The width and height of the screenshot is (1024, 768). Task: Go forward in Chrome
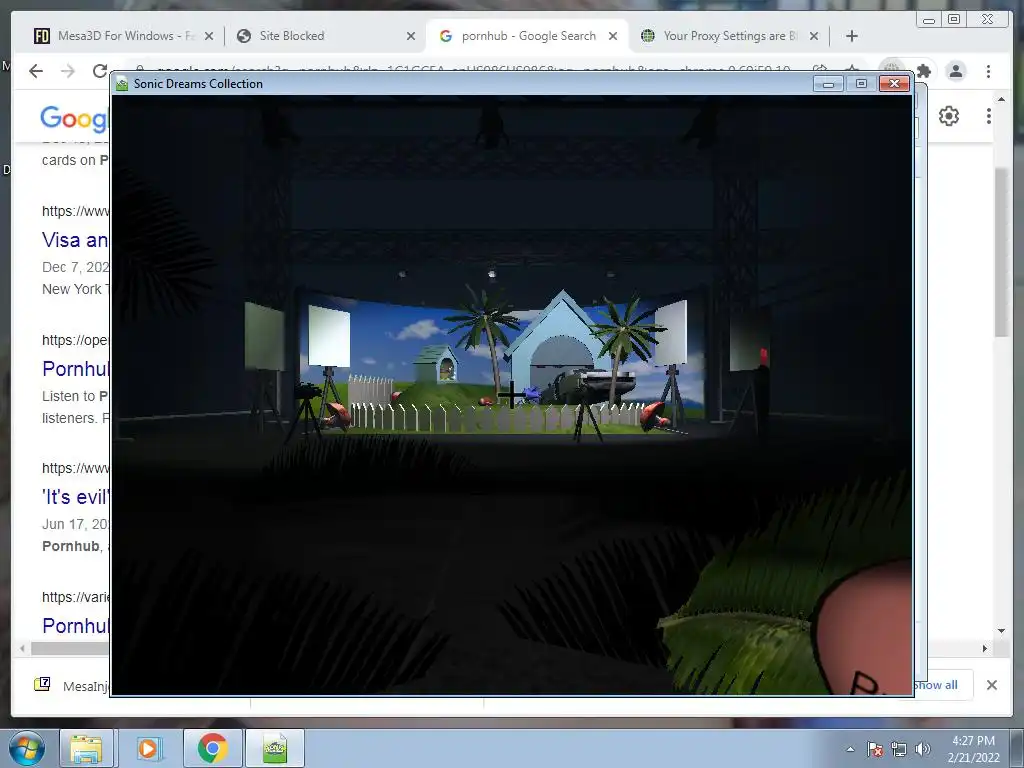click(x=68, y=71)
